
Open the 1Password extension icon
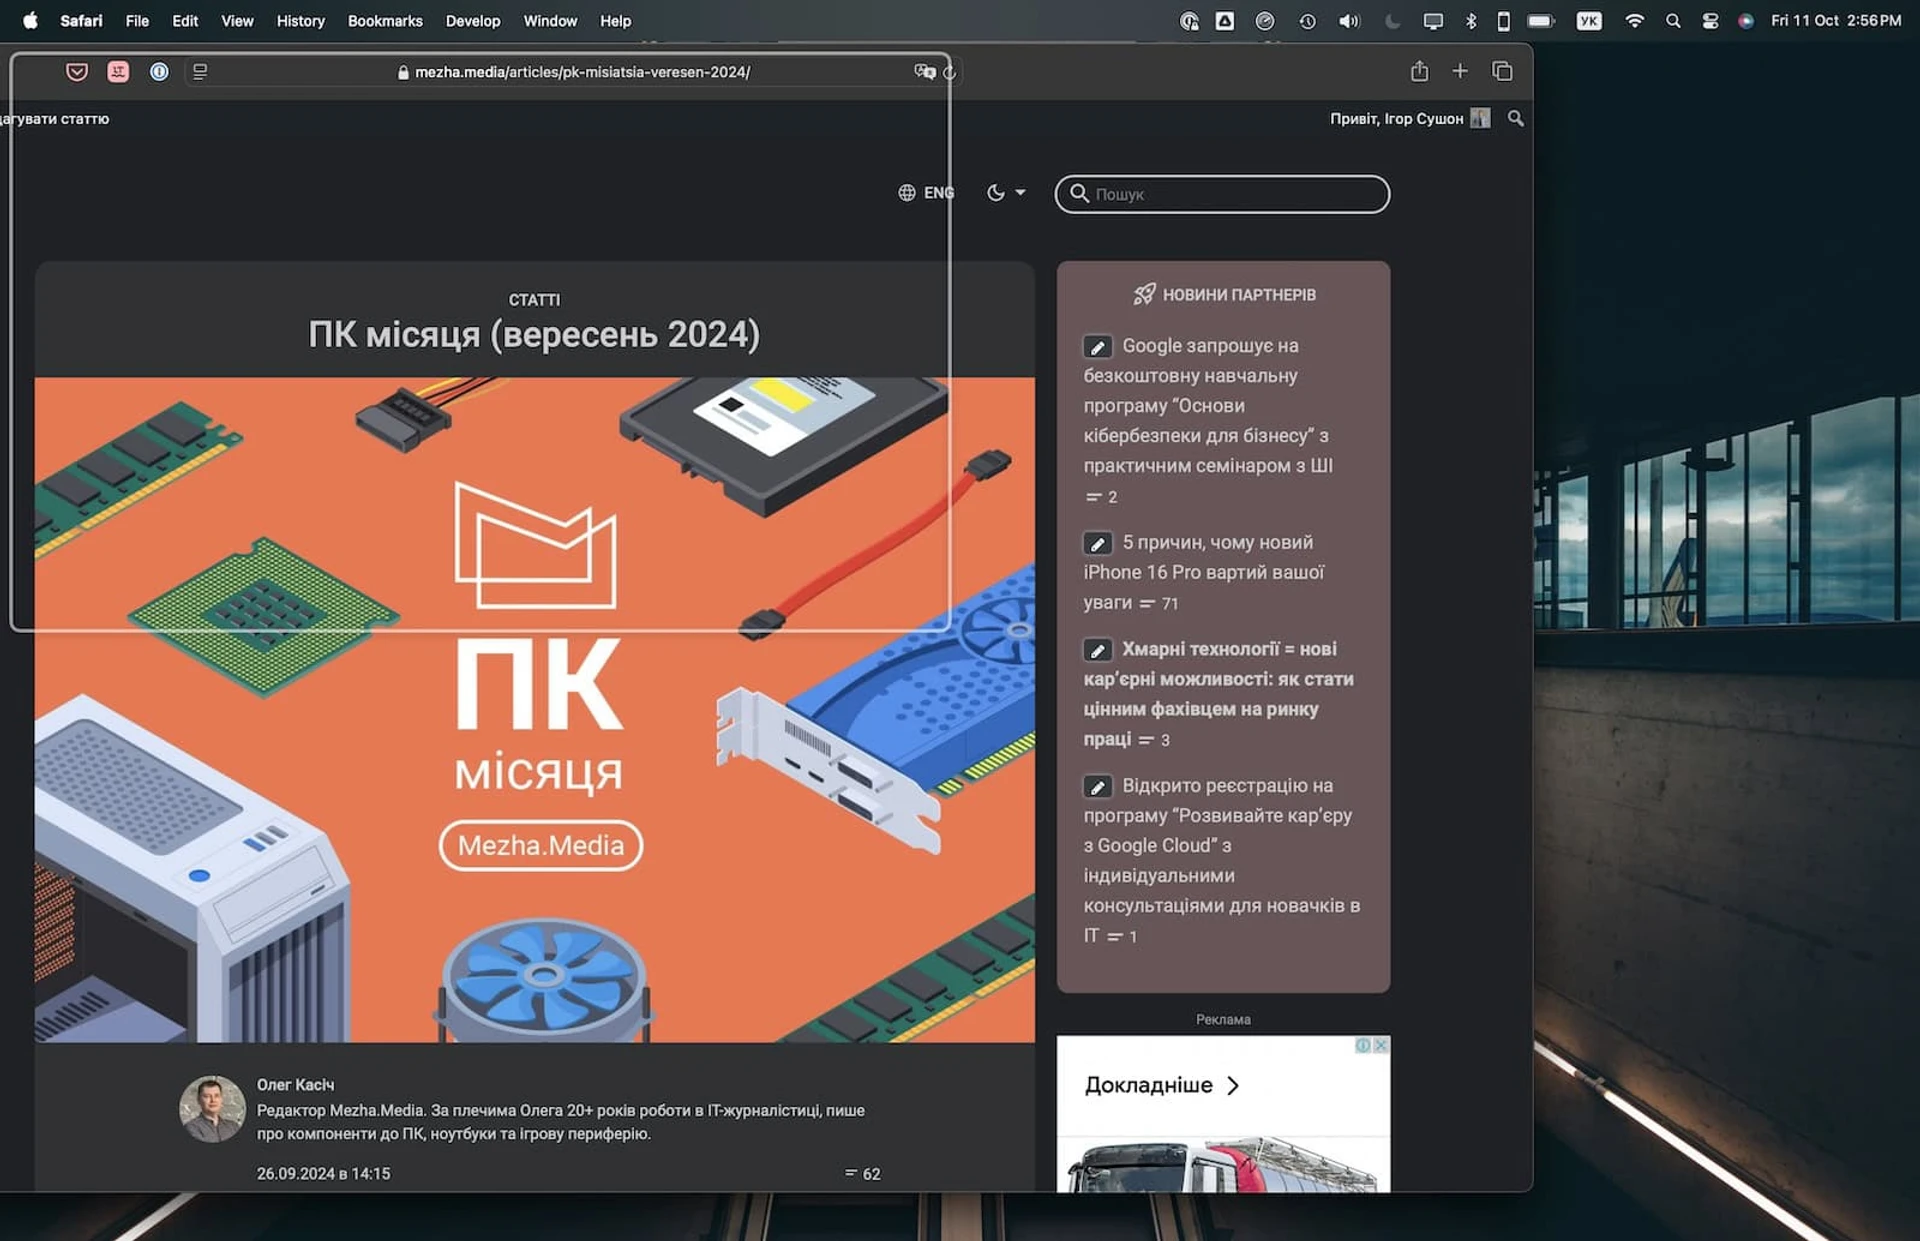[x=159, y=72]
